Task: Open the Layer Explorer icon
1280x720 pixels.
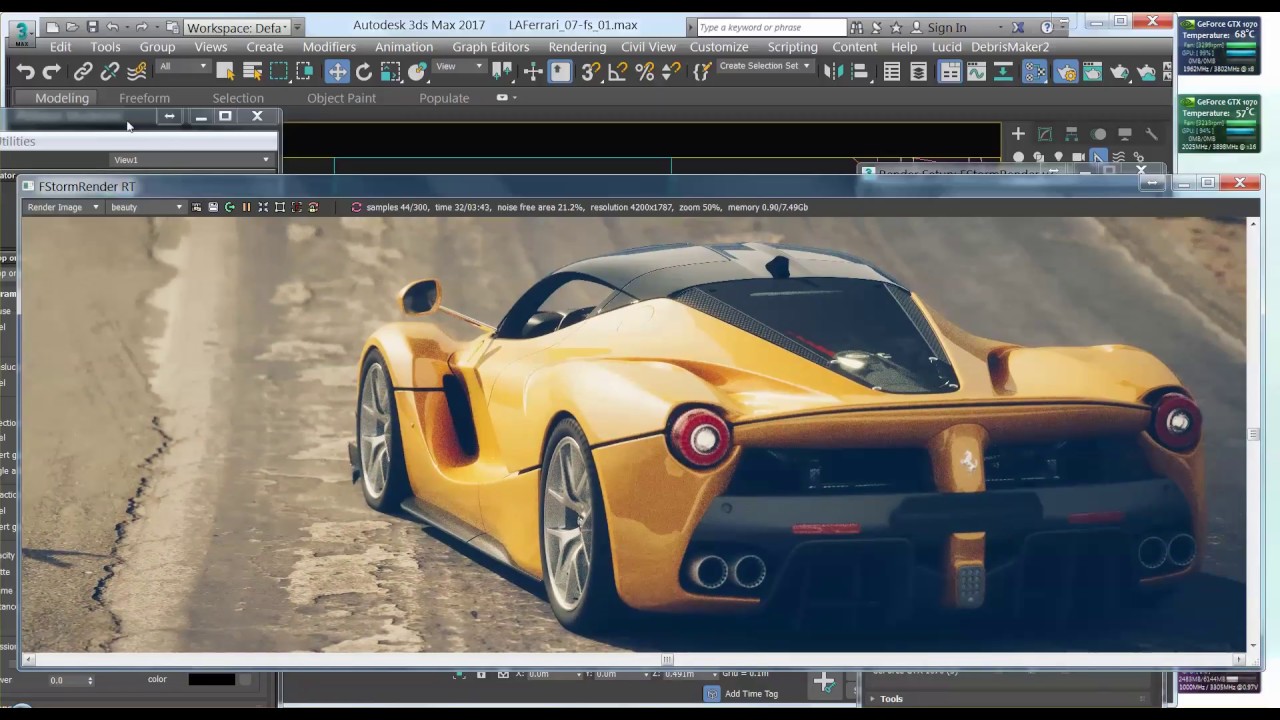Action: 919,71
